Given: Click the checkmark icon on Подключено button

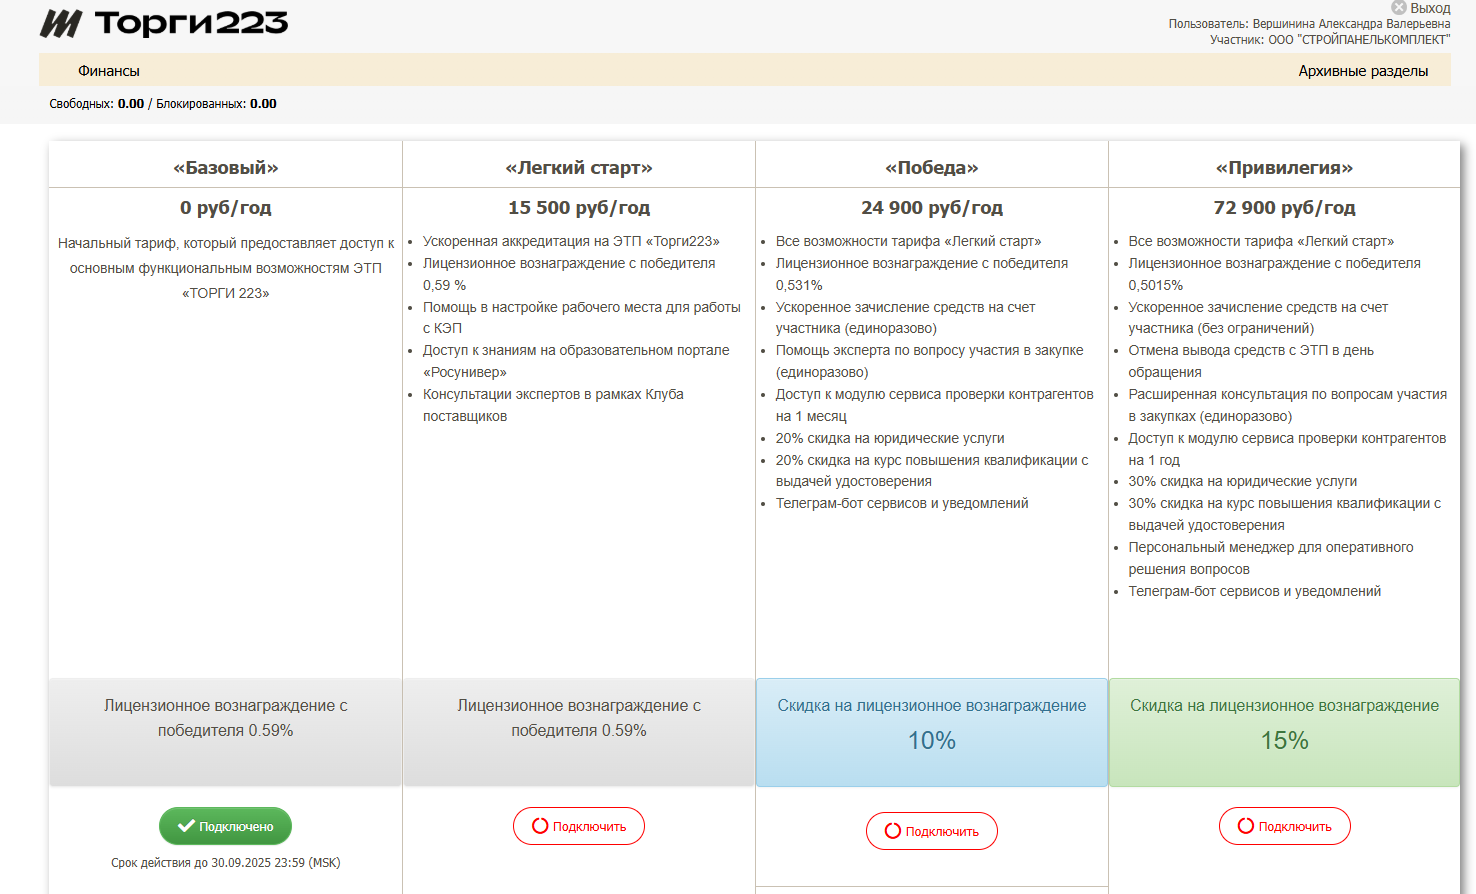Looking at the screenshot, I should [185, 826].
